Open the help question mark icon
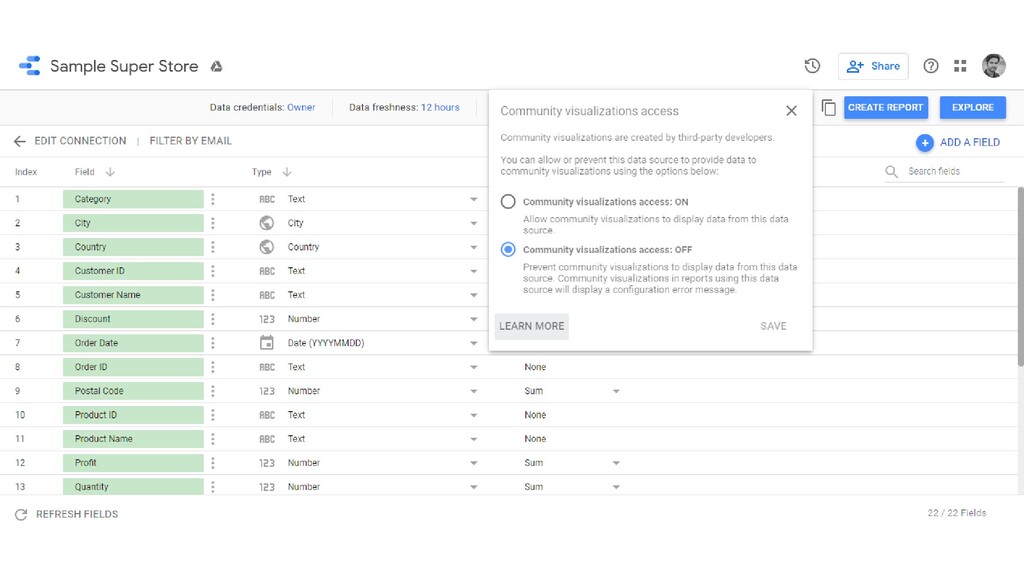The width and height of the screenshot is (1024, 576). 931,66
